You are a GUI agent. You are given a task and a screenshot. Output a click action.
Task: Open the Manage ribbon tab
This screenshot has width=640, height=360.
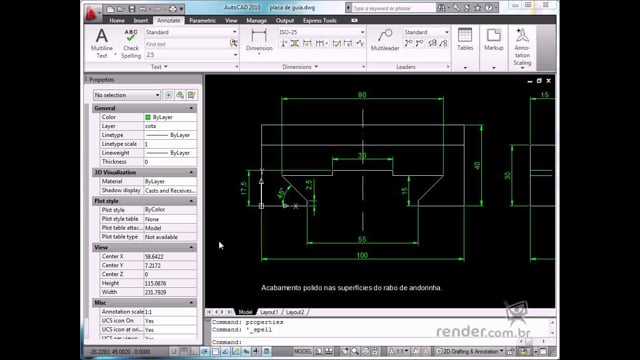(x=256, y=20)
